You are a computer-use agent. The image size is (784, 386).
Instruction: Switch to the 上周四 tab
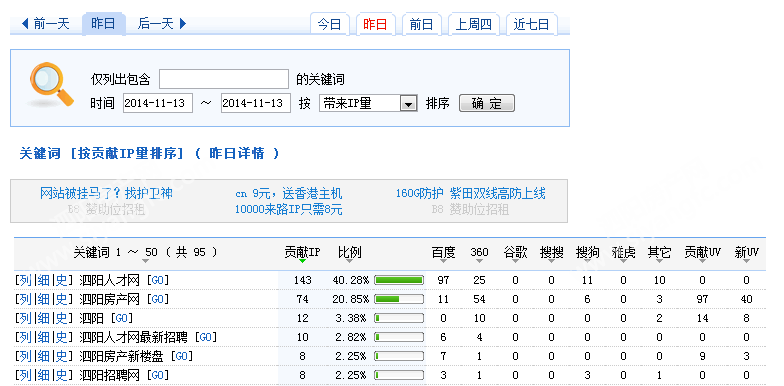tap(474, 24)
